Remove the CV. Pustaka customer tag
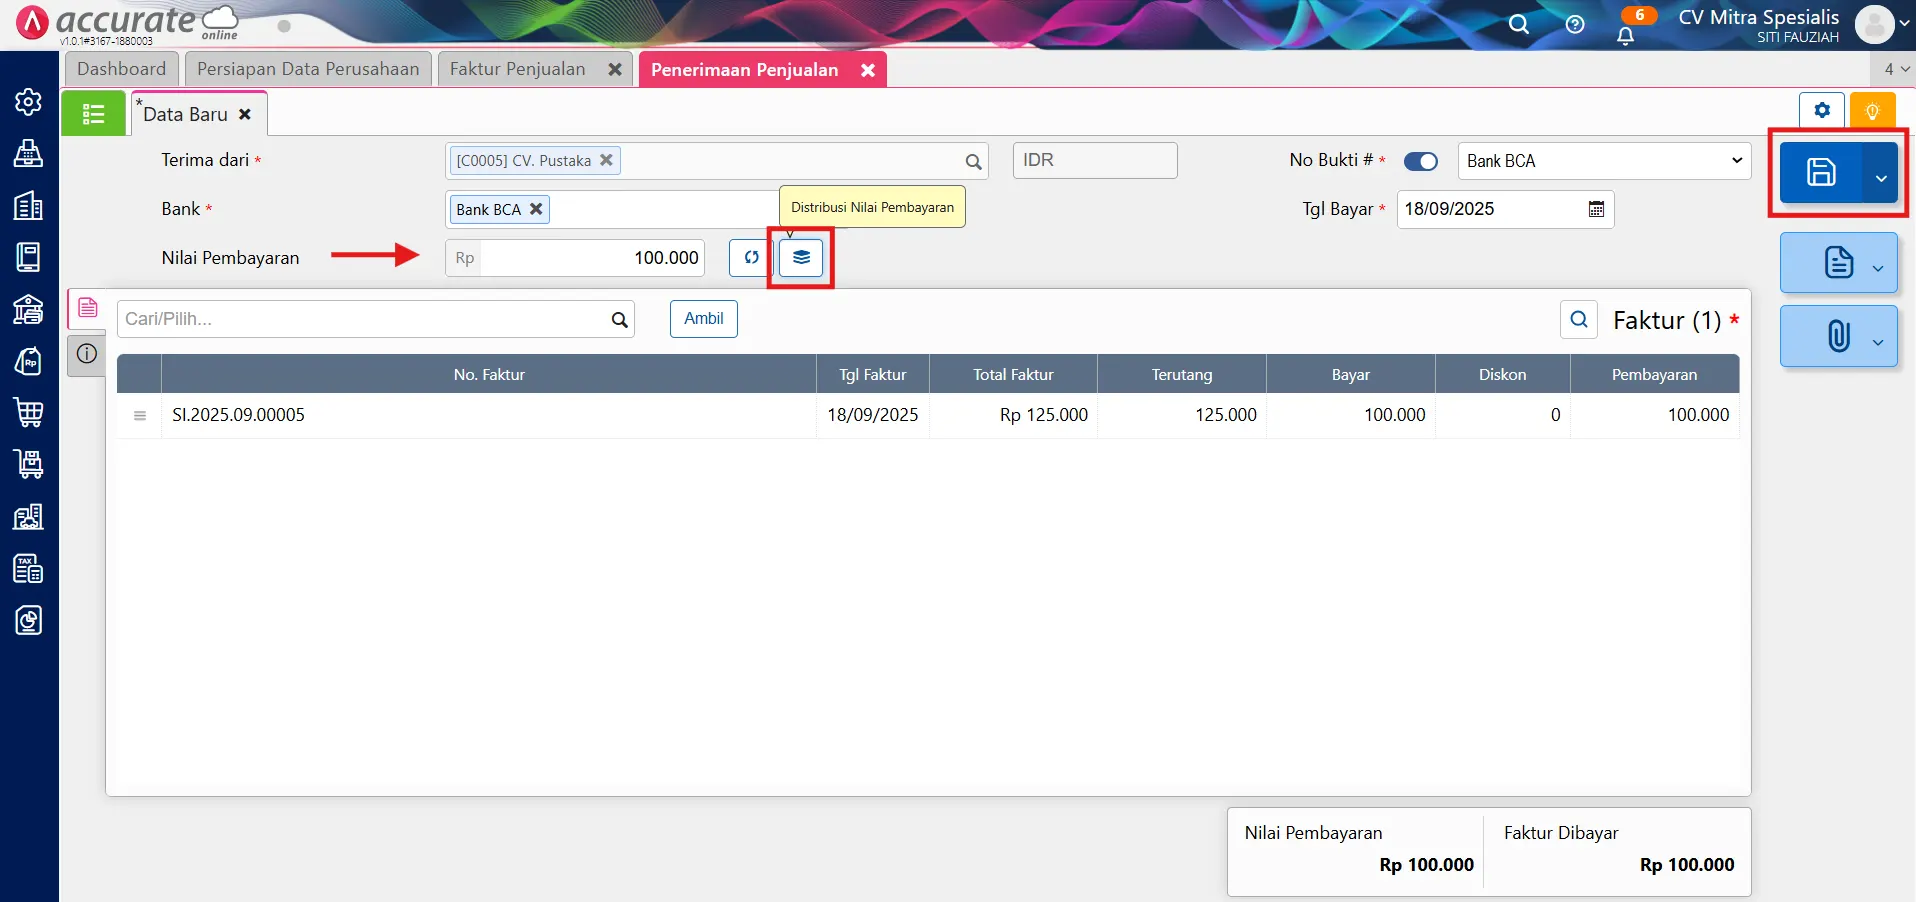1916x902 pixels. pos(606,160)
